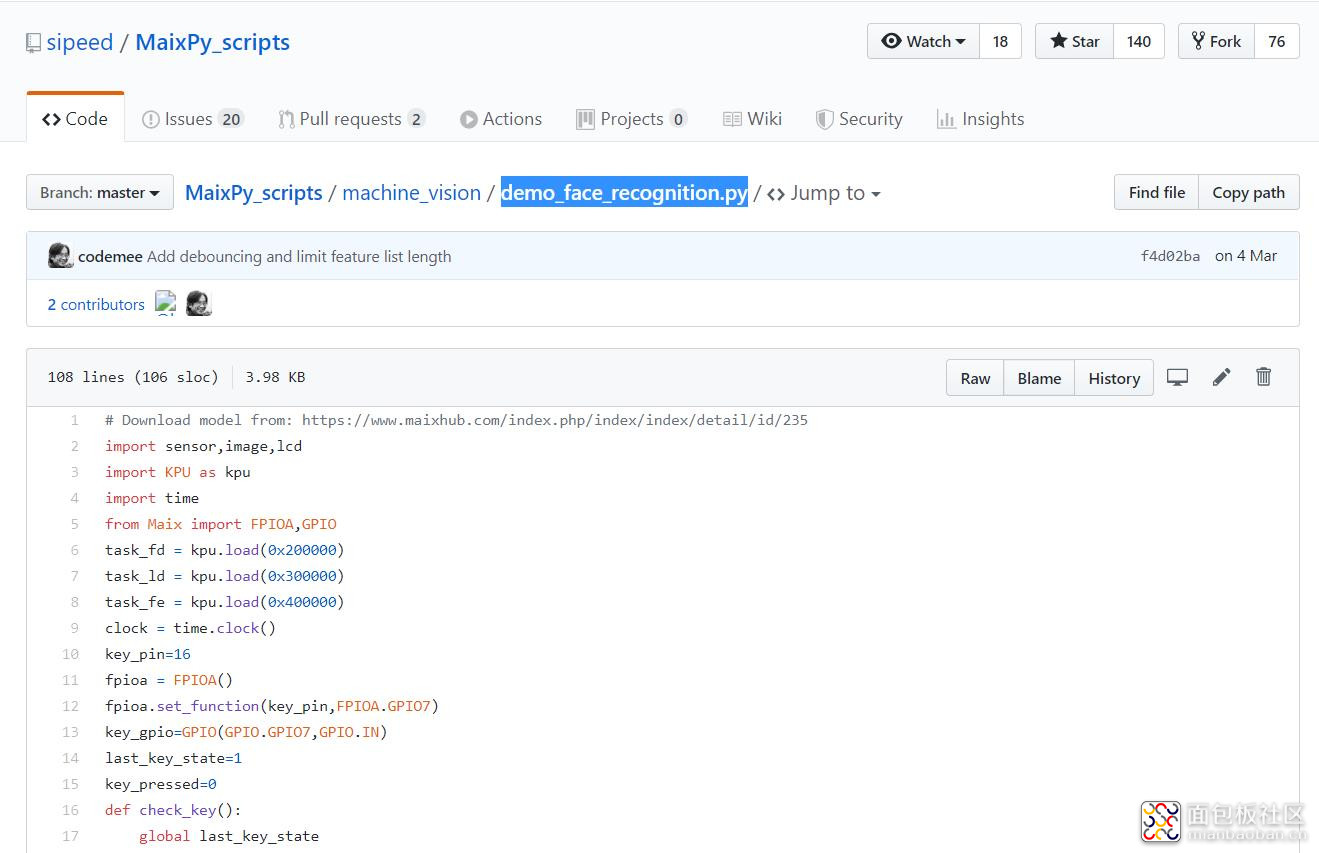
Task: Open the machine_vision folder breadcrumb
Action: pos(411,193)
